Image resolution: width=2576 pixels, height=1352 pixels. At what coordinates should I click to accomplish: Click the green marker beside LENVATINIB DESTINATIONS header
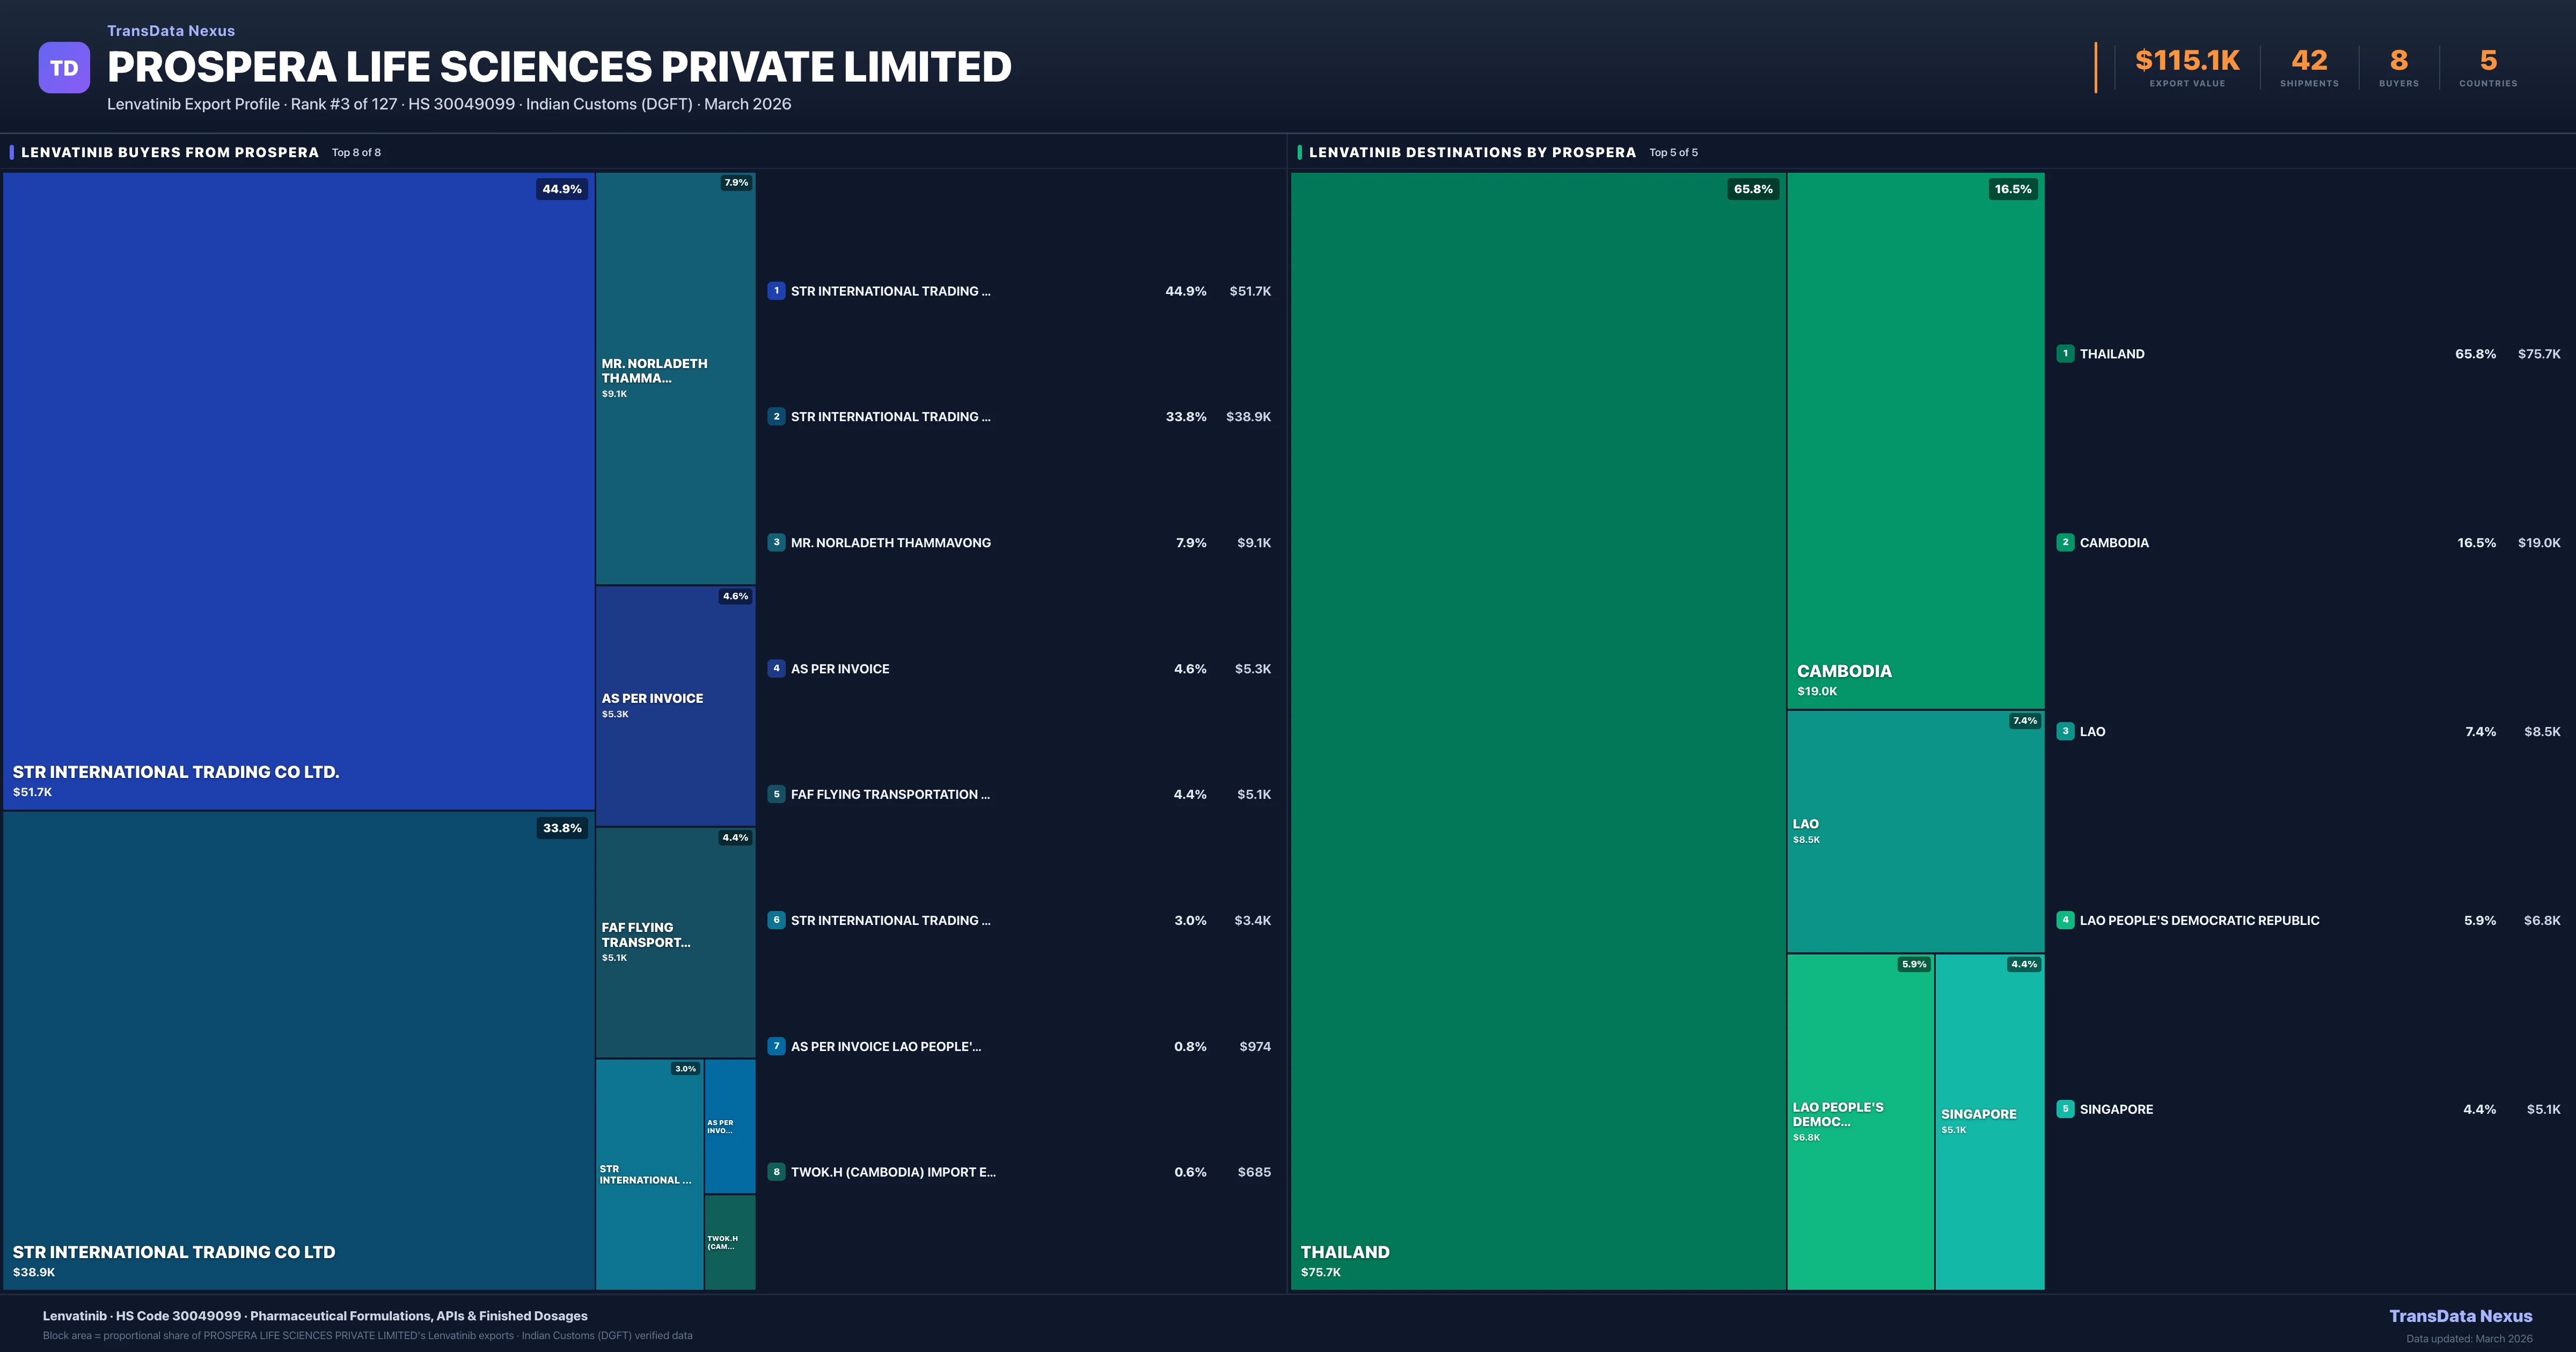tap(1299, 151)
